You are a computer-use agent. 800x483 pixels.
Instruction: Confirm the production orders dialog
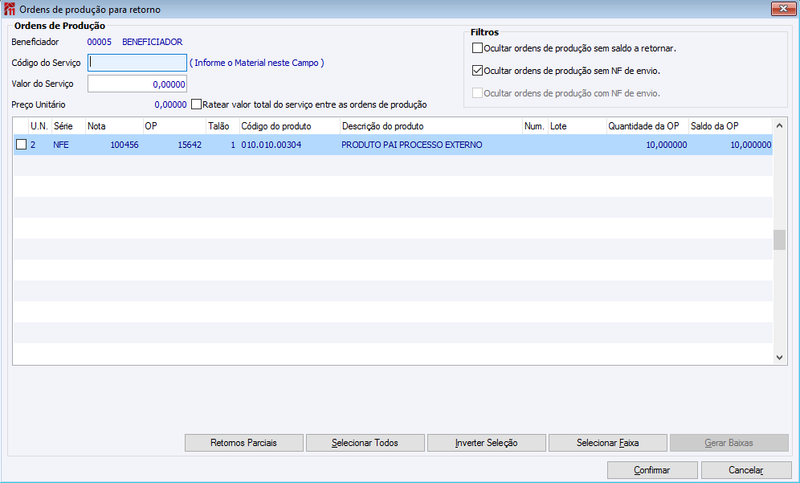click(x=652, y=470)
